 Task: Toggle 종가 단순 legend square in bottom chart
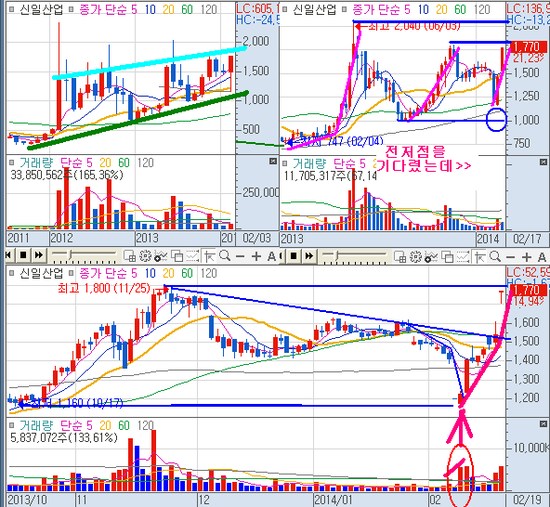point(71,273)
